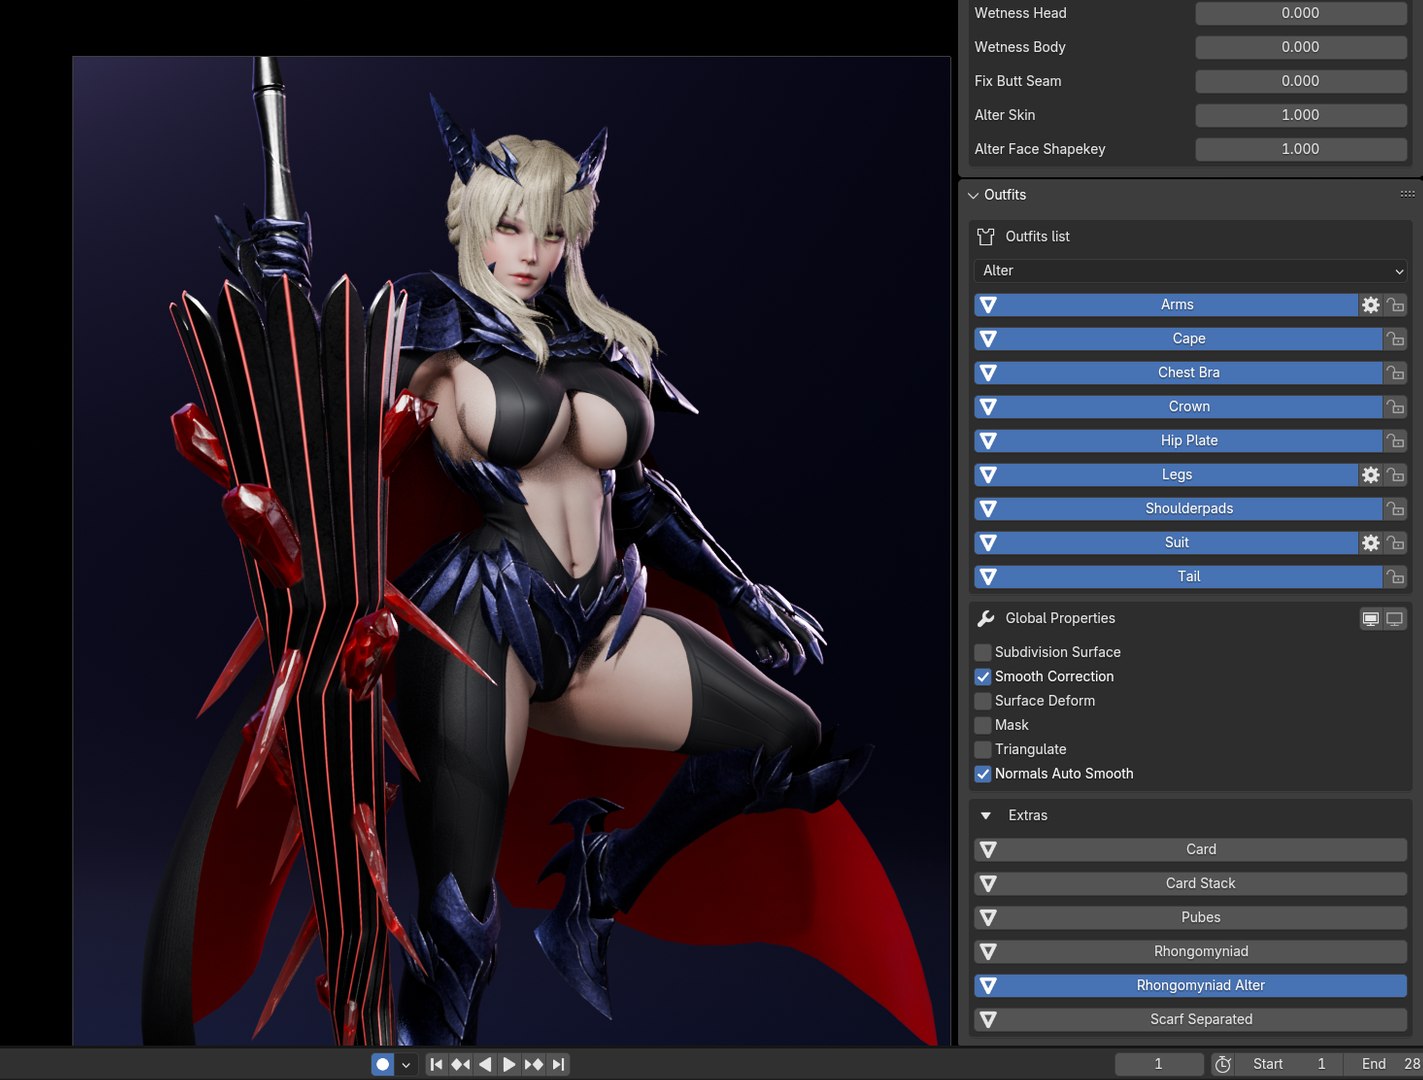Viewport: 1423px width, 1080px height.
Task: Play the animation forward
Action: (x=509, y=1064)
